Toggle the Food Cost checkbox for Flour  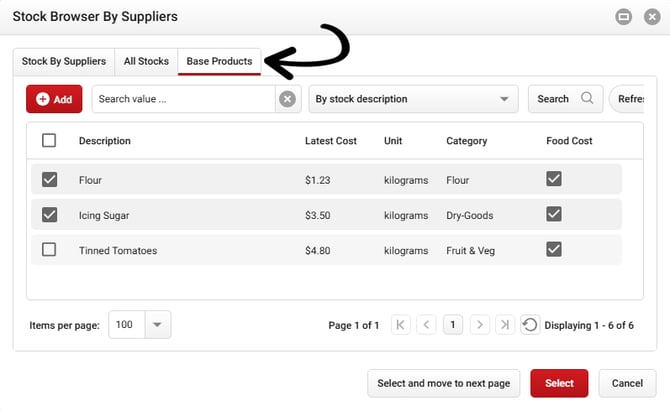pyautogui.click(x=554, y=179)
